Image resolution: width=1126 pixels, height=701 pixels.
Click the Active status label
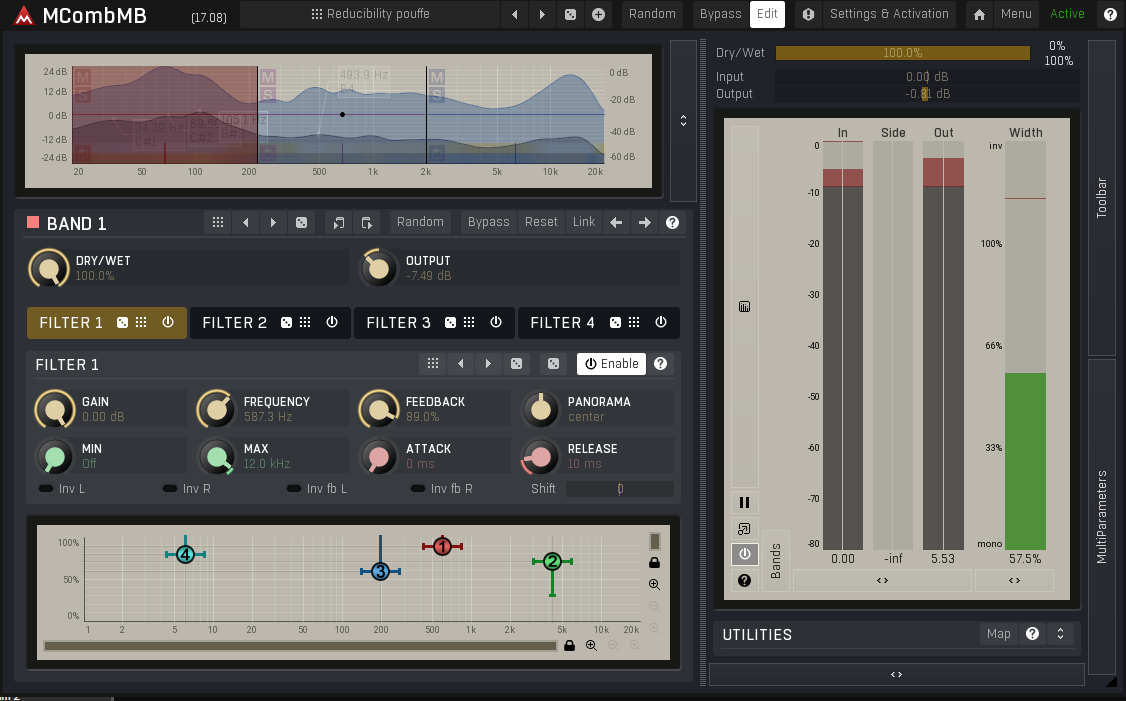point(1067,14)
